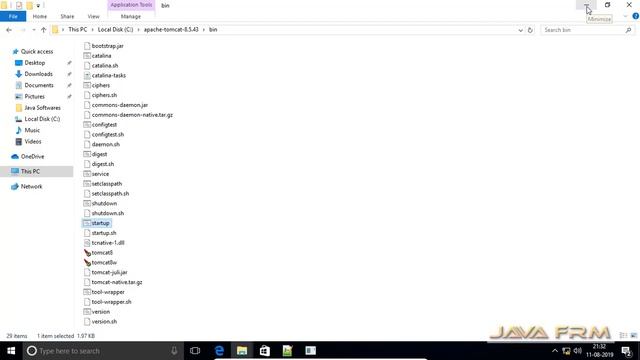This screenshot has width=640, height=360.
Task: Refresh the bin folder view
Action: point(530,30)
